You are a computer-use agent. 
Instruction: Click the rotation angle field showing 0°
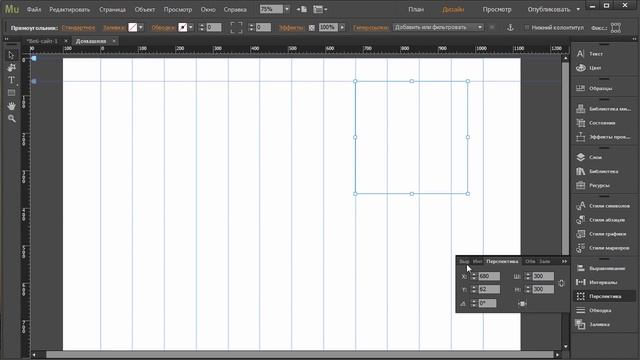(487, 303)
